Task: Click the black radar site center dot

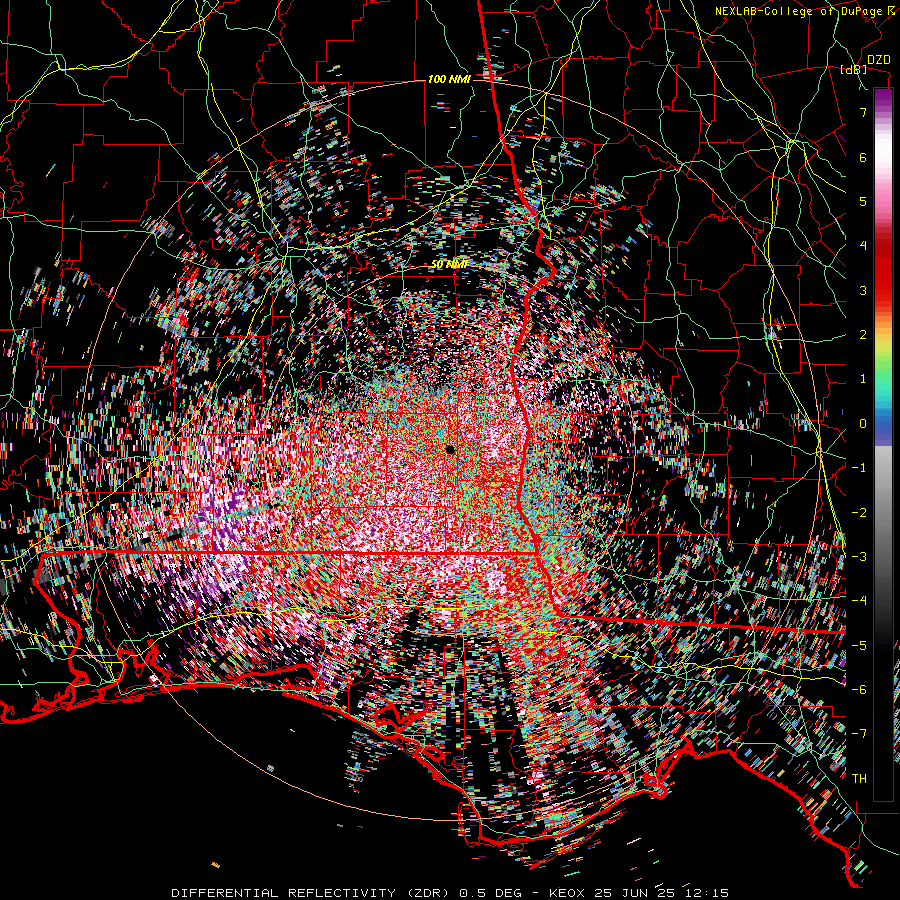Action: [450, 450]
